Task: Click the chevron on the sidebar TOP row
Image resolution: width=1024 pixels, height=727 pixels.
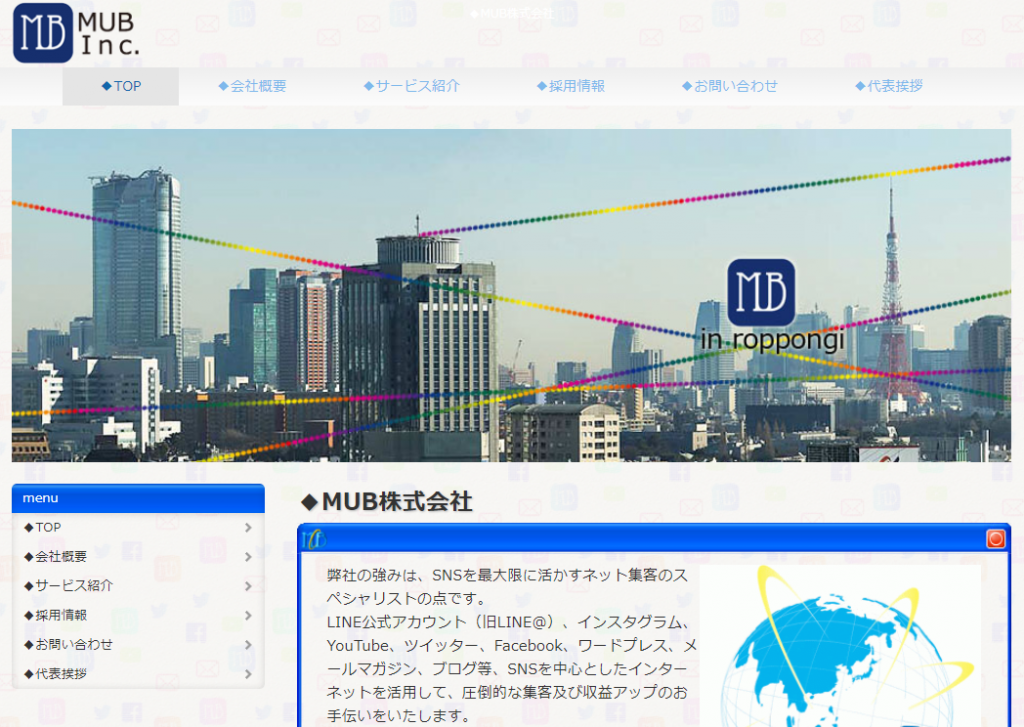Action: [248, 527]
